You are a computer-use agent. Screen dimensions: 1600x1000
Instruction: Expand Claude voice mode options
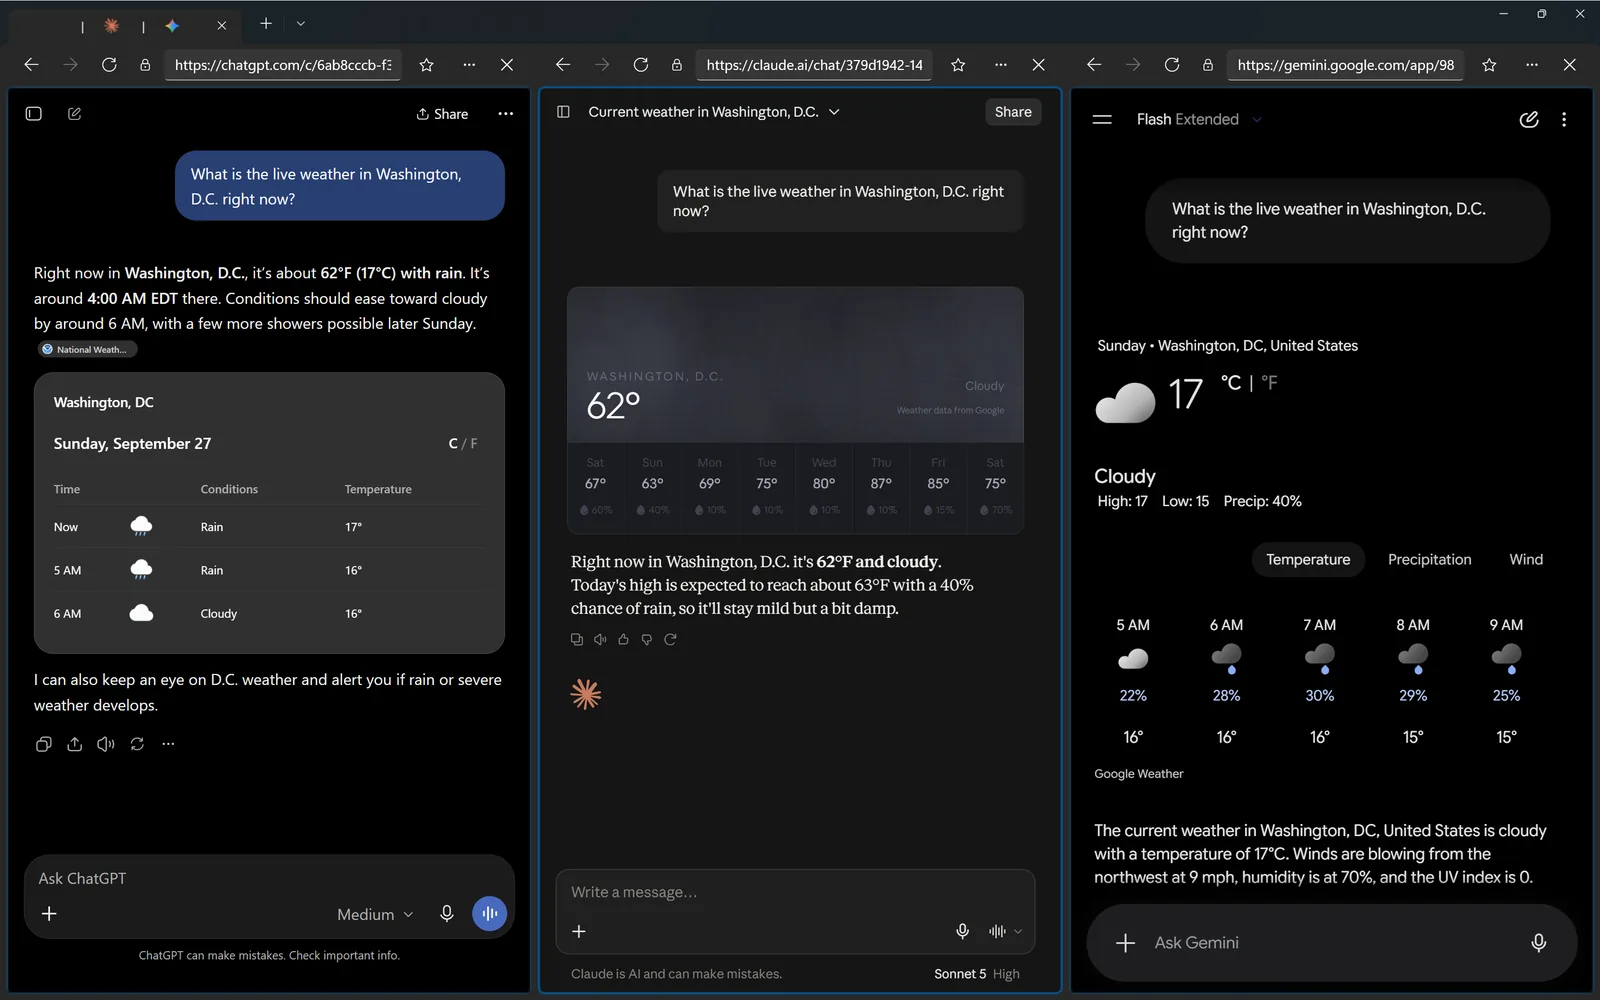(1018, 931)
